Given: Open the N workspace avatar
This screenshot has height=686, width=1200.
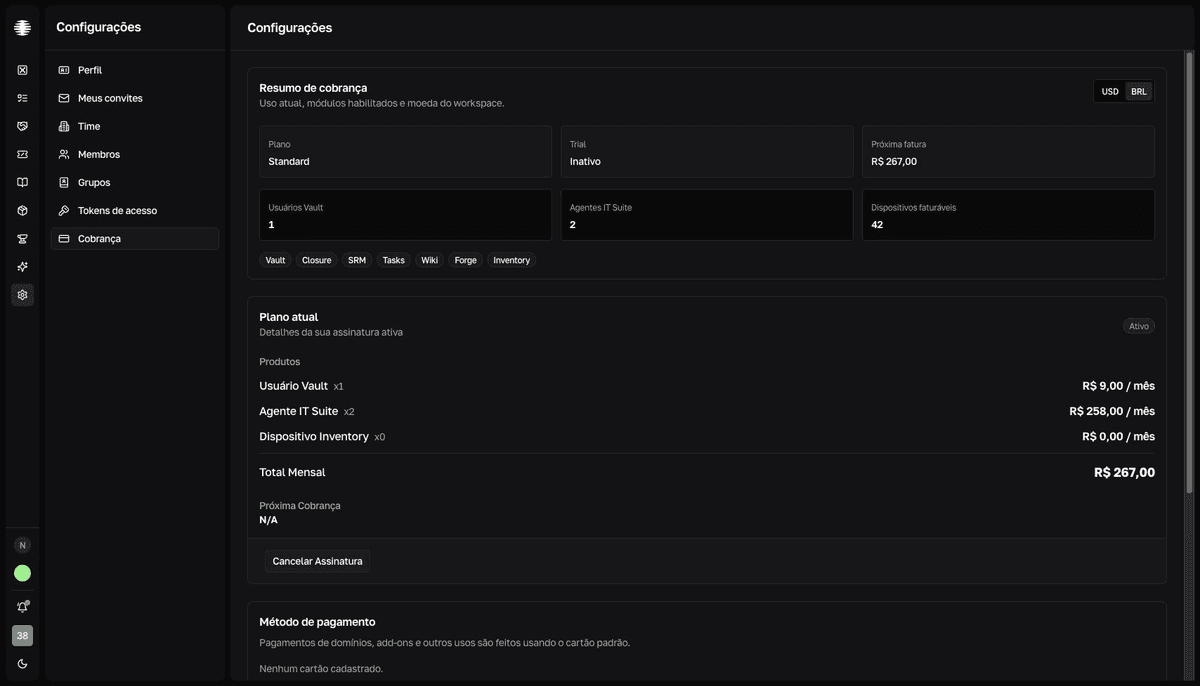Looking at the screenshot, I should click(x=22, y=545).
